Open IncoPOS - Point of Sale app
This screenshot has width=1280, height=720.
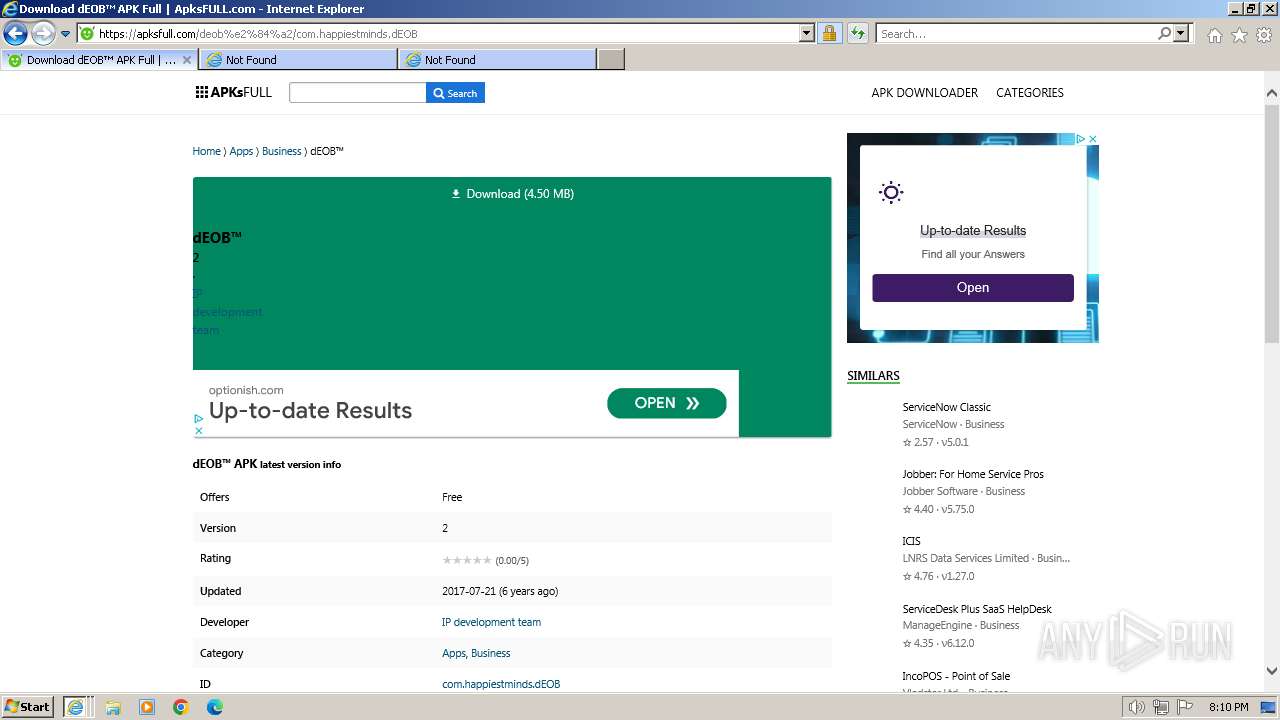pyautogui.click(x=955, y=676)
